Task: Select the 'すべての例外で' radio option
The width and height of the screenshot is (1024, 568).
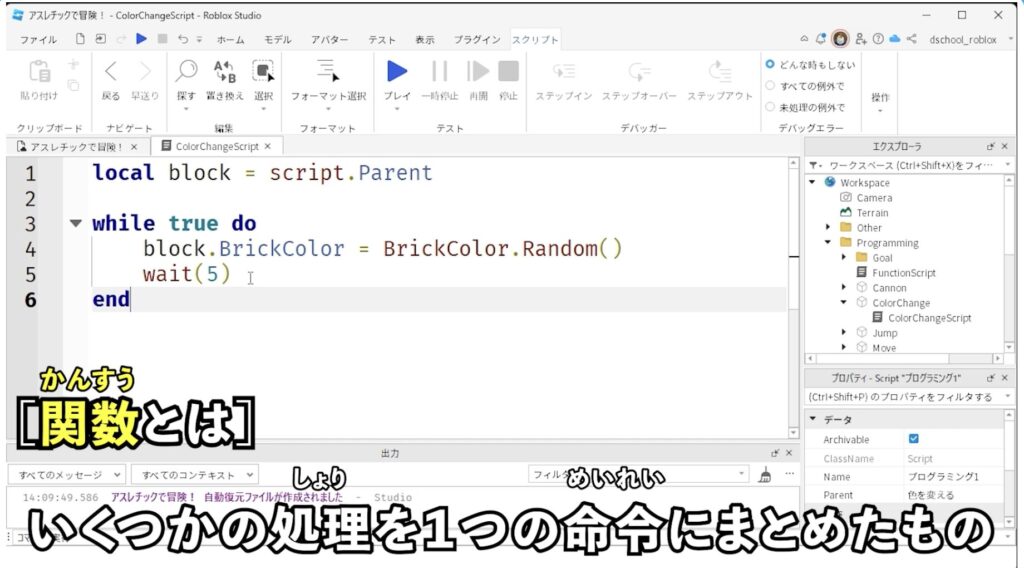Action: (x=770, y=86)
